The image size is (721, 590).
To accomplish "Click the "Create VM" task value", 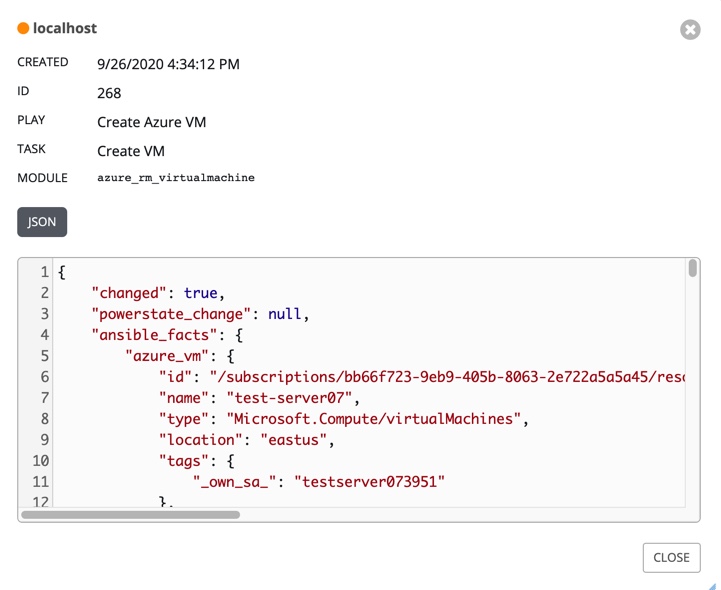I will click(131, 151).
